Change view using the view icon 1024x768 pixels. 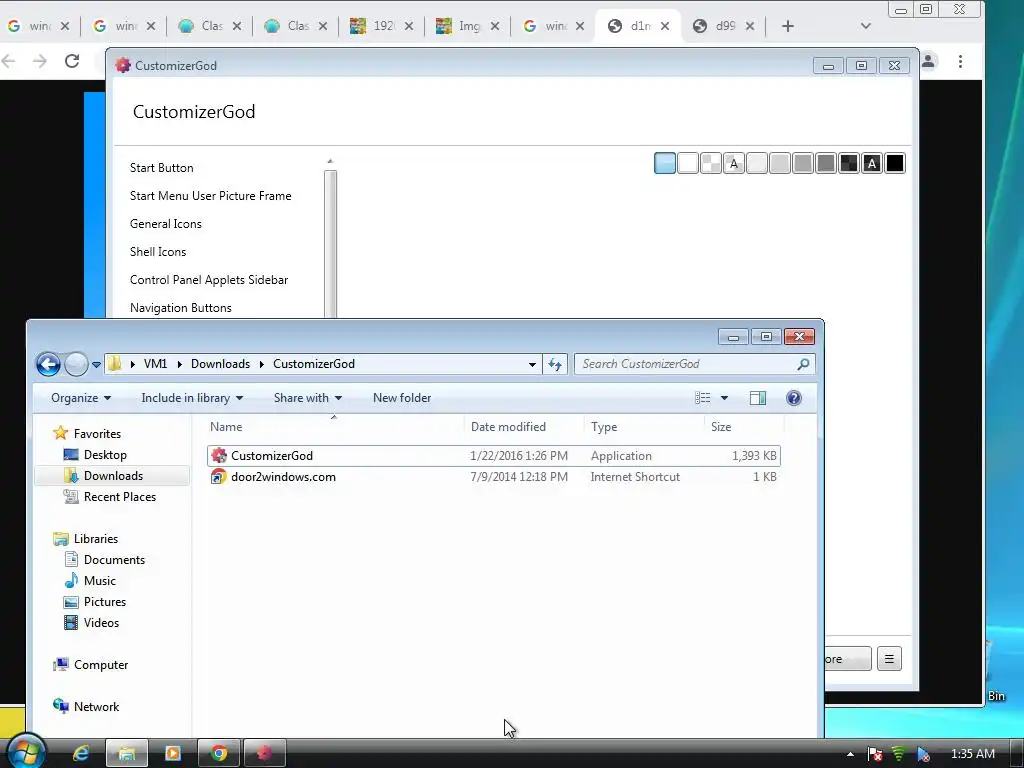(703, 398)
